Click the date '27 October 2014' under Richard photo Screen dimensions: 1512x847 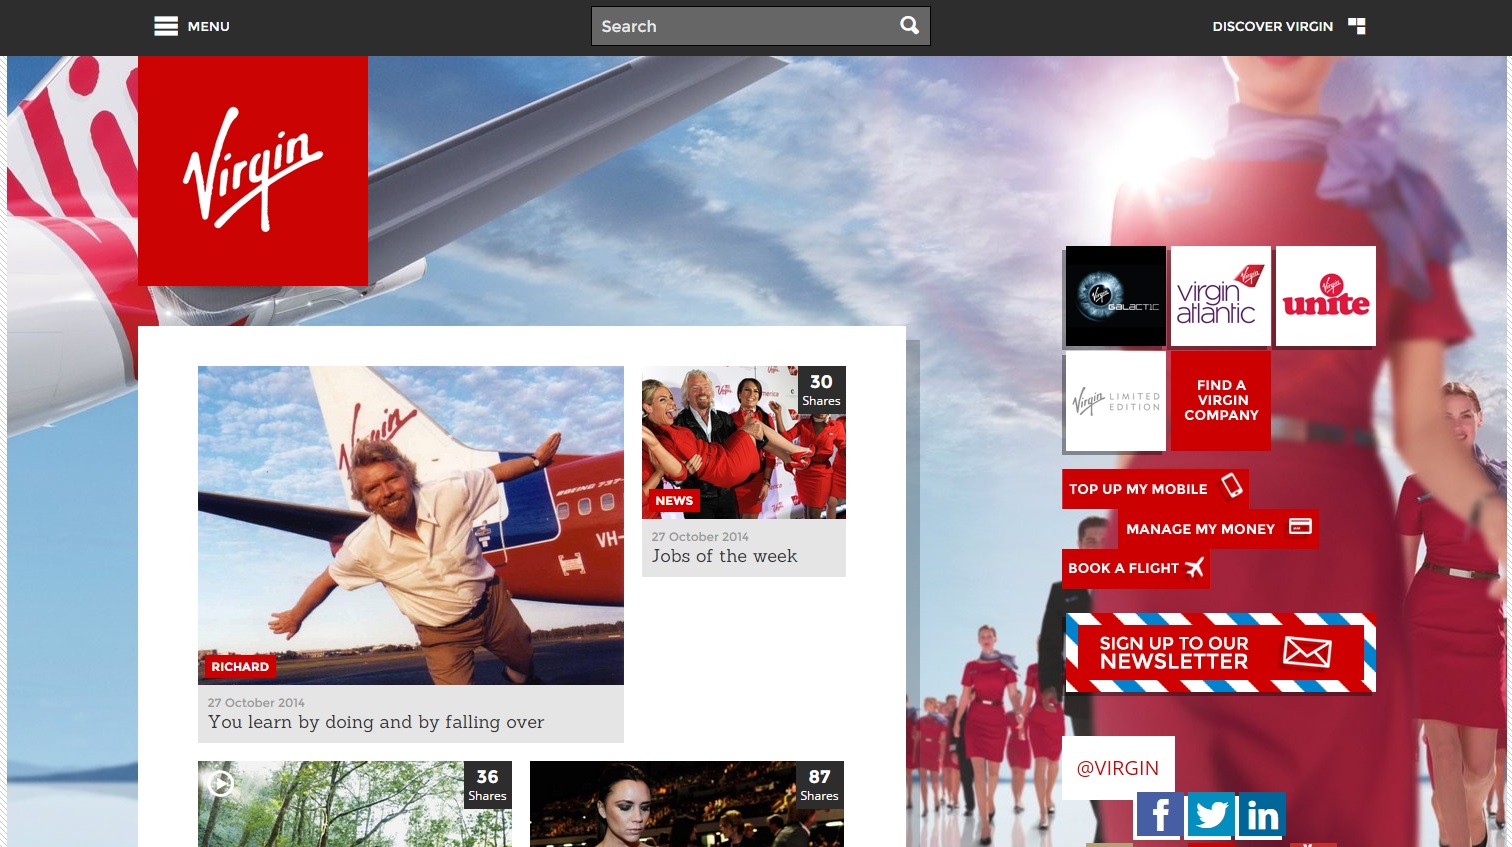pos(256,703)
